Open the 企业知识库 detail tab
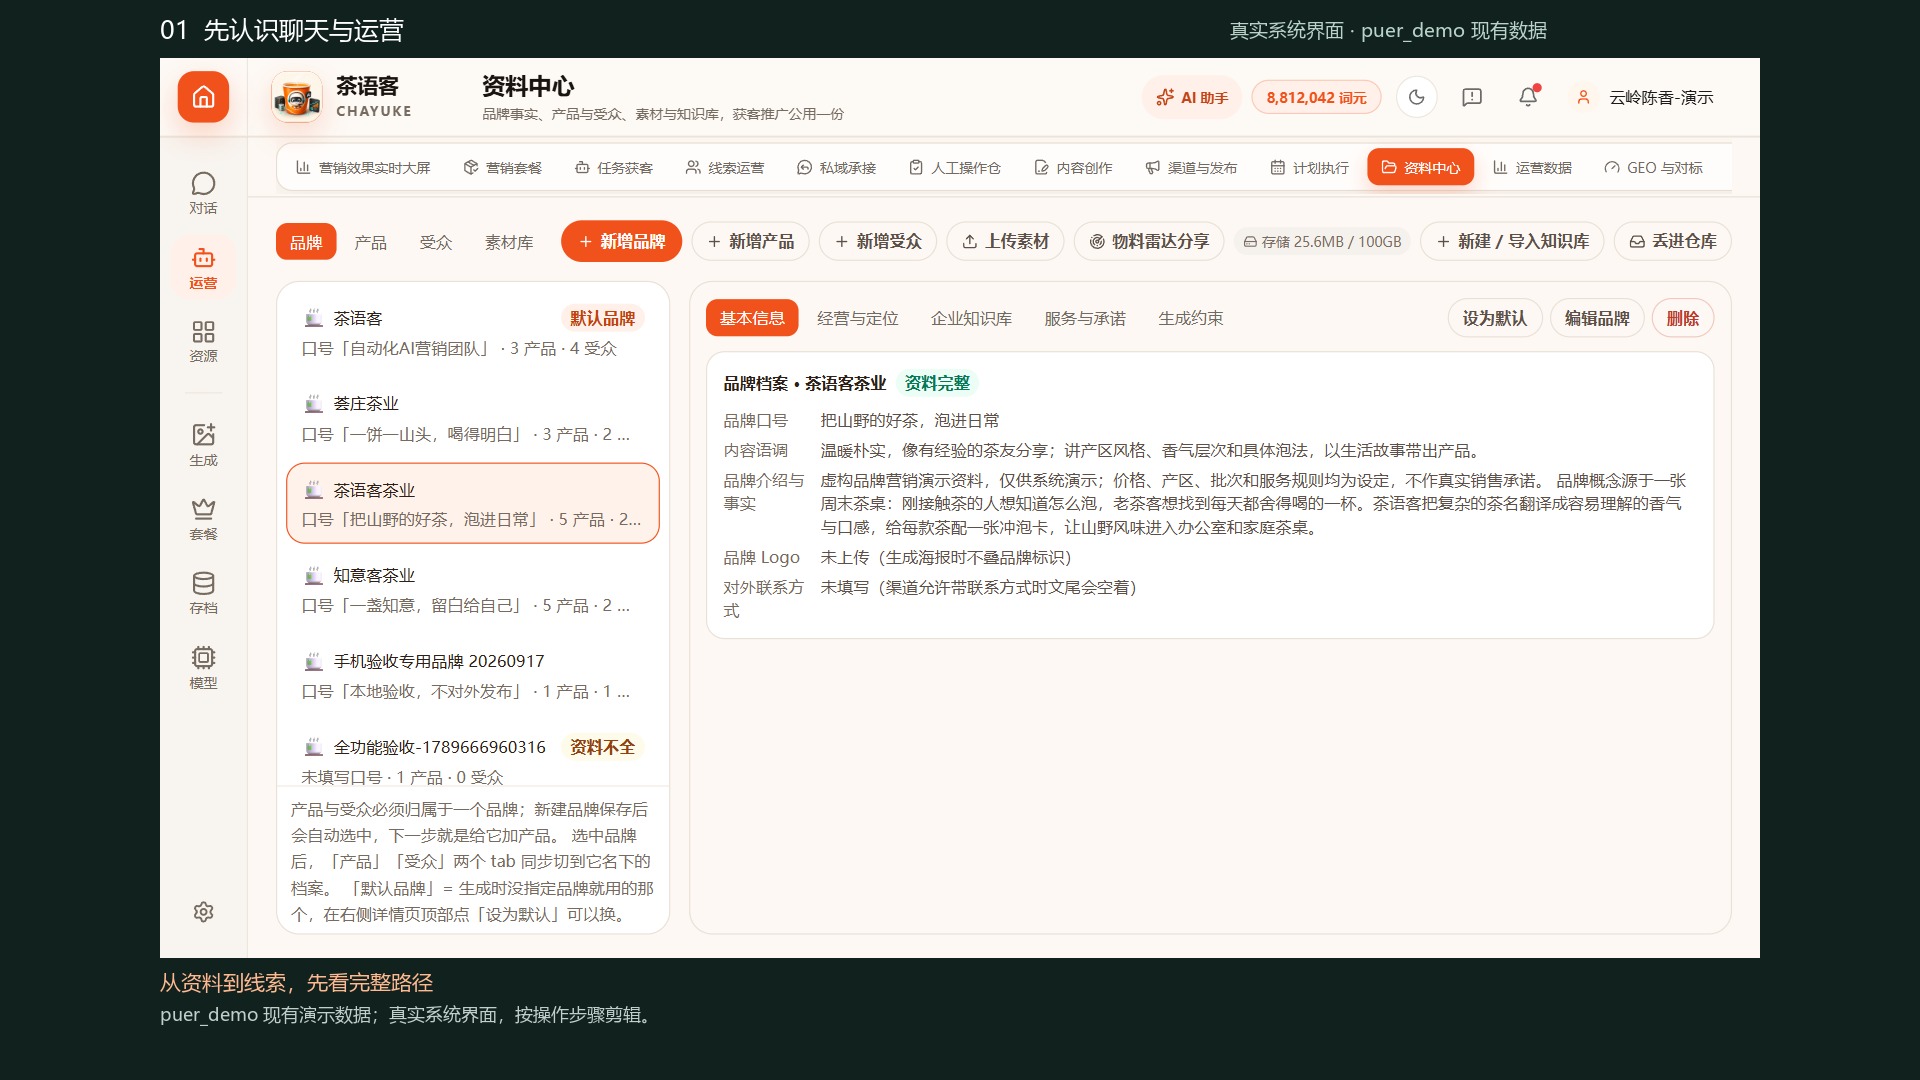This screenshot has width=1920, height=1080. 971,318
